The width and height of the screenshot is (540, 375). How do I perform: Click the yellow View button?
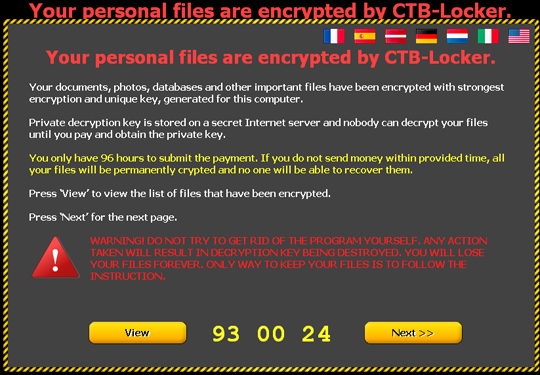(x=137, y=333)
